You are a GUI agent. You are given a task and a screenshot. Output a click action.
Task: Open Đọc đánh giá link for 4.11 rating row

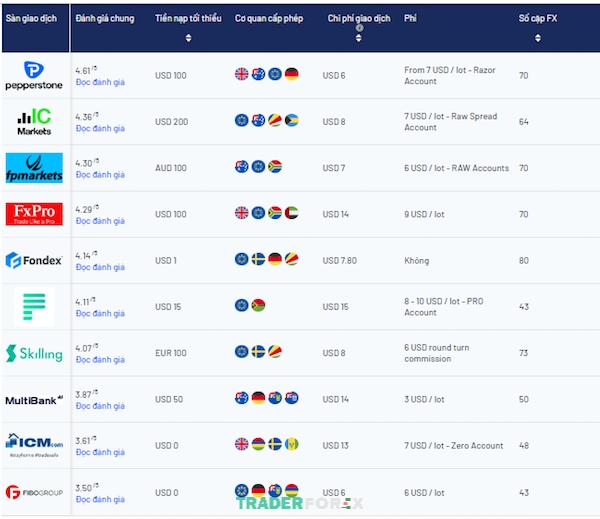pyautogui.click(x=100, y=313)
